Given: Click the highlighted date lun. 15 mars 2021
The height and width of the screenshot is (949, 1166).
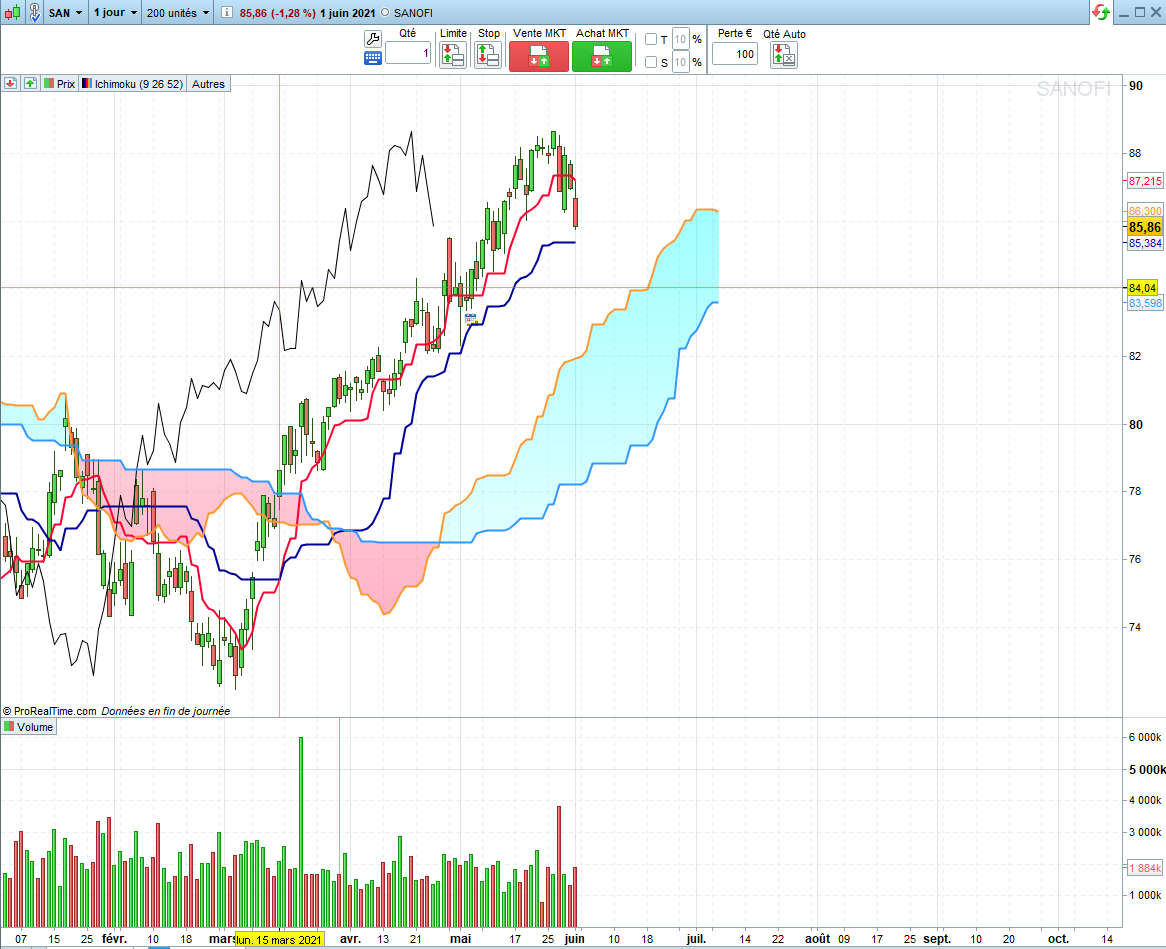Looking at the screenshot, I should pyautogui.click(x=280, y=939).
